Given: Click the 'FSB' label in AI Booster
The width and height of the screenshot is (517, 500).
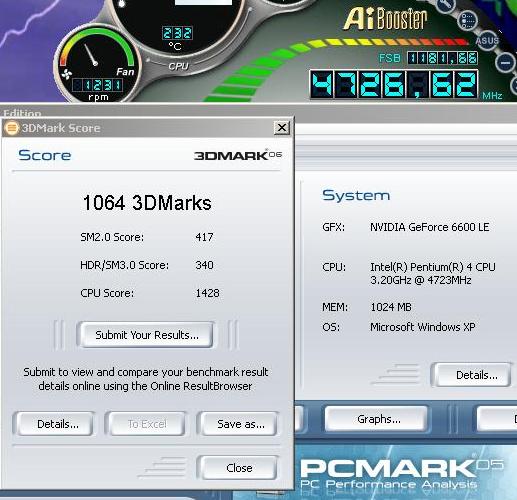Looking at the screenshot, I should (x=389, y=58).
